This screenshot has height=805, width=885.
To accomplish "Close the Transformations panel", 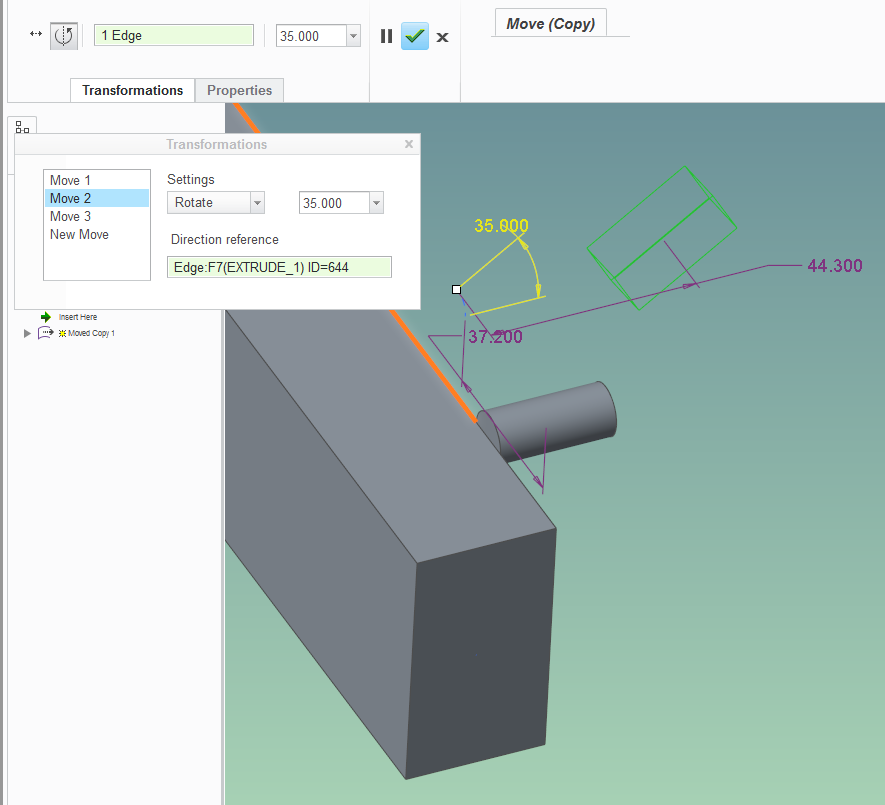I will [408, 144].
